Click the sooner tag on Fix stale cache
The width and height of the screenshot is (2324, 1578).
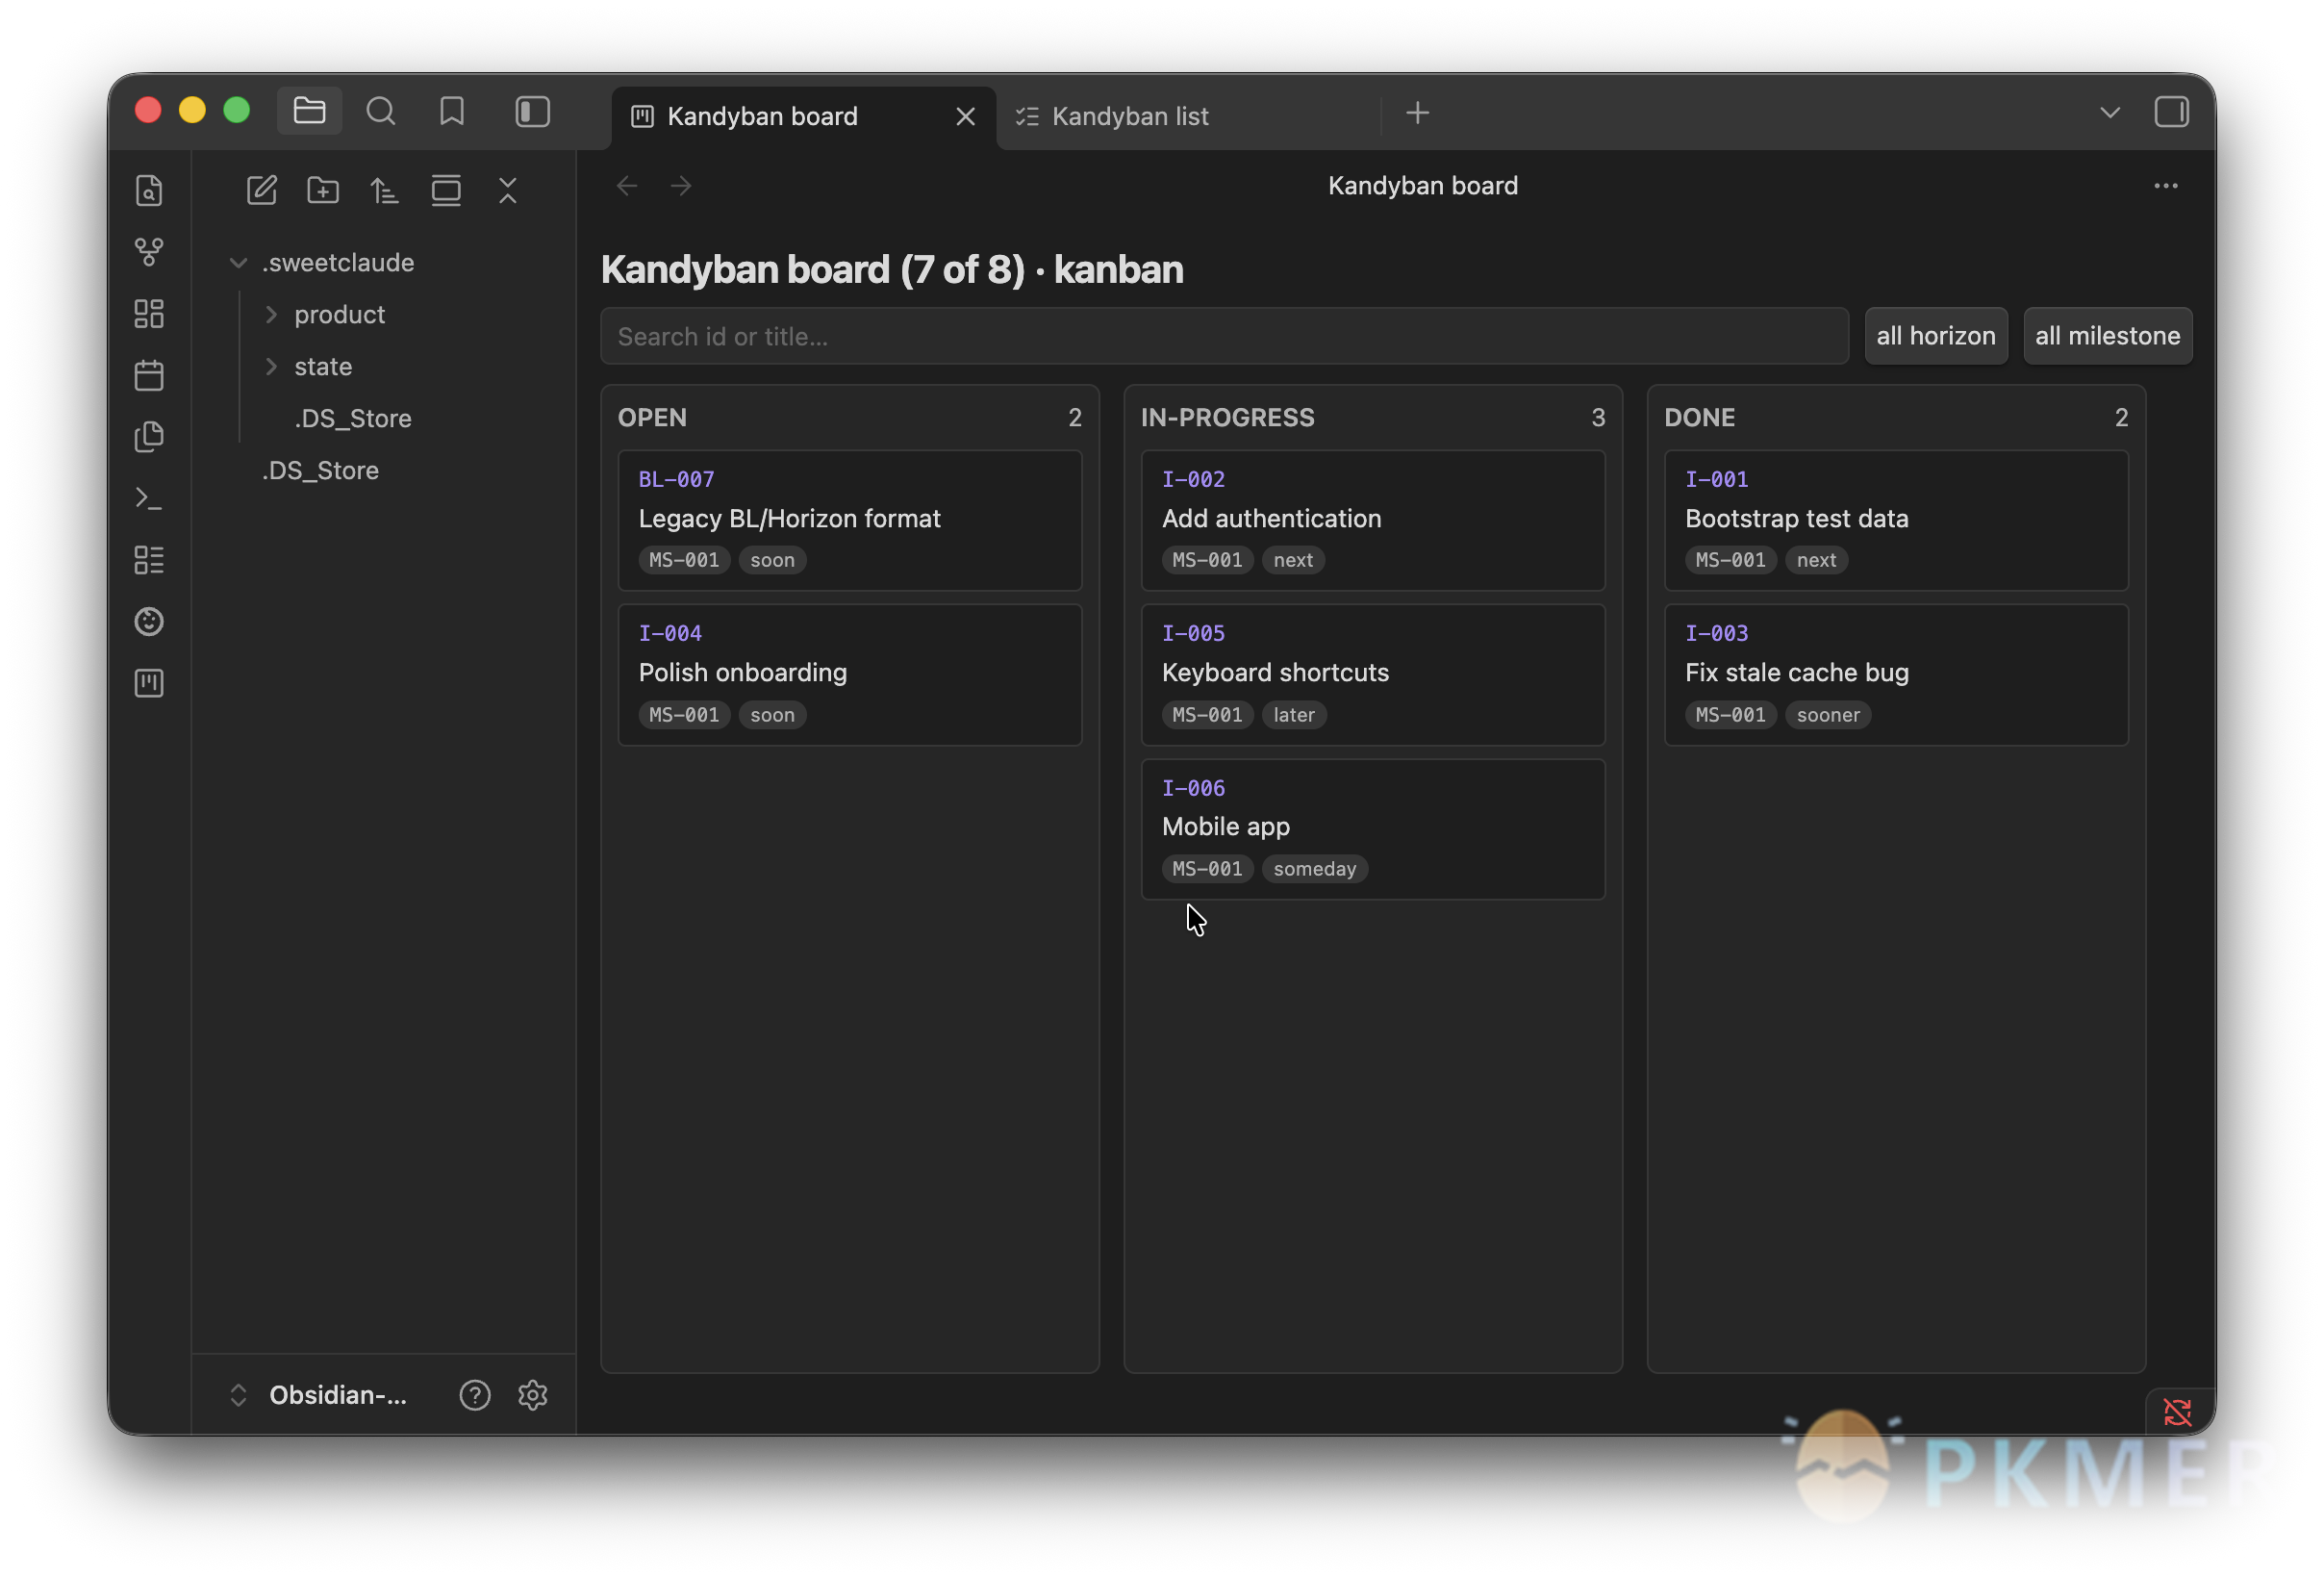(1828, 715)
